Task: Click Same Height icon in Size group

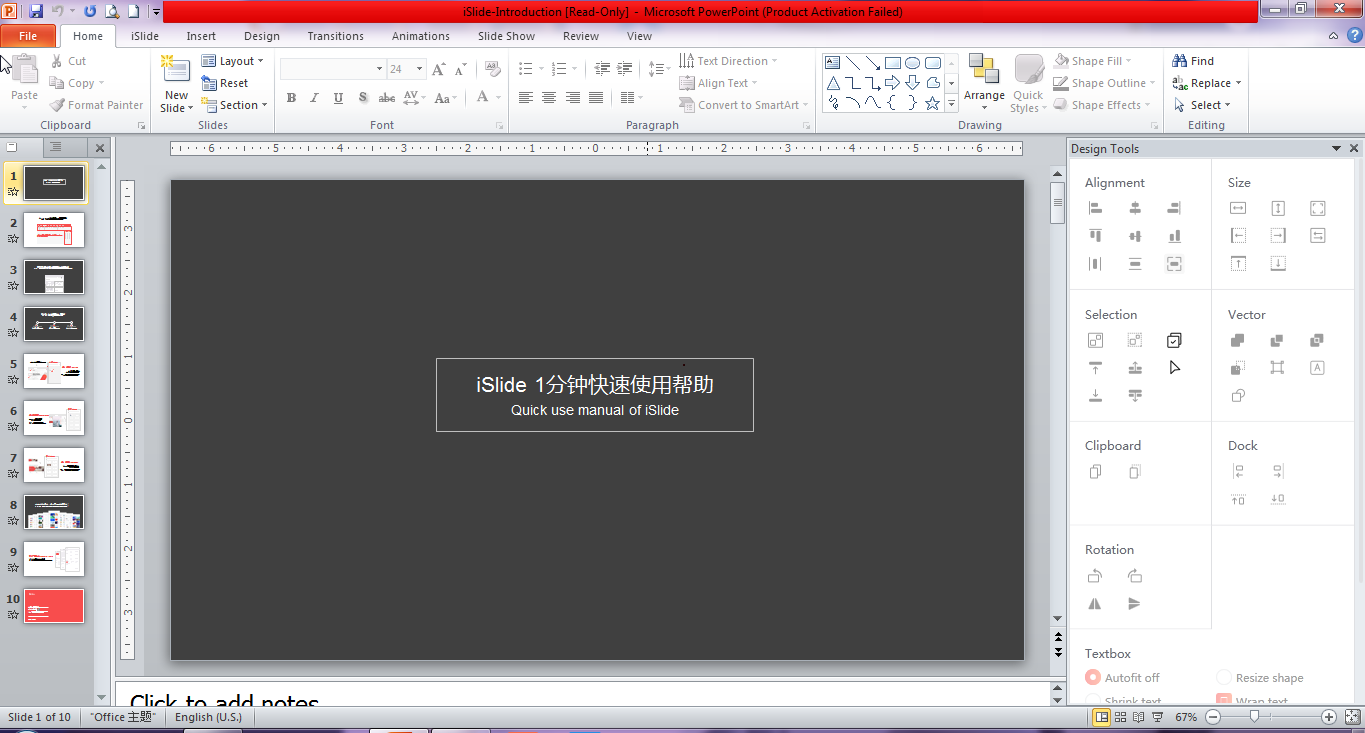Action: [x=1278, y=208]
